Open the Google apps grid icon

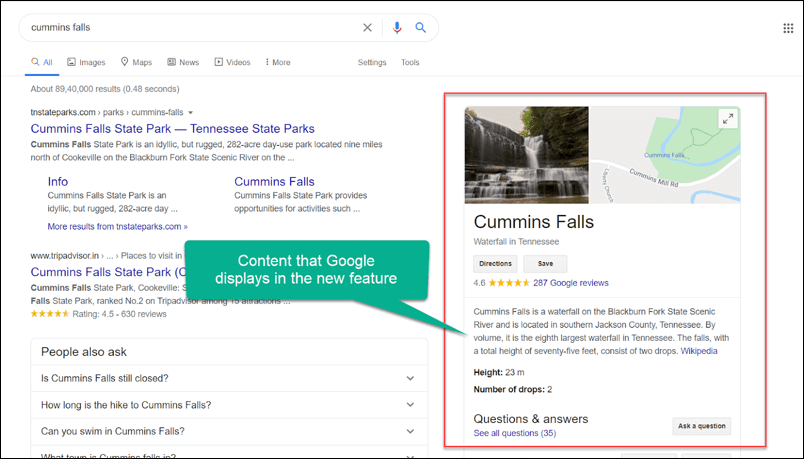(x=788, y=28)
